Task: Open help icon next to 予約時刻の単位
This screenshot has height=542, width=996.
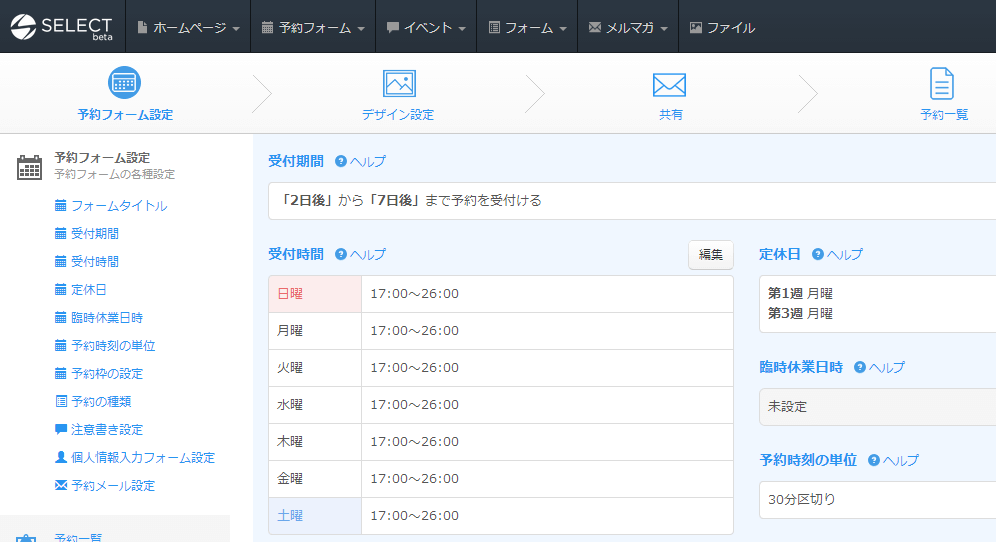Action: click(x=874, y=460)
